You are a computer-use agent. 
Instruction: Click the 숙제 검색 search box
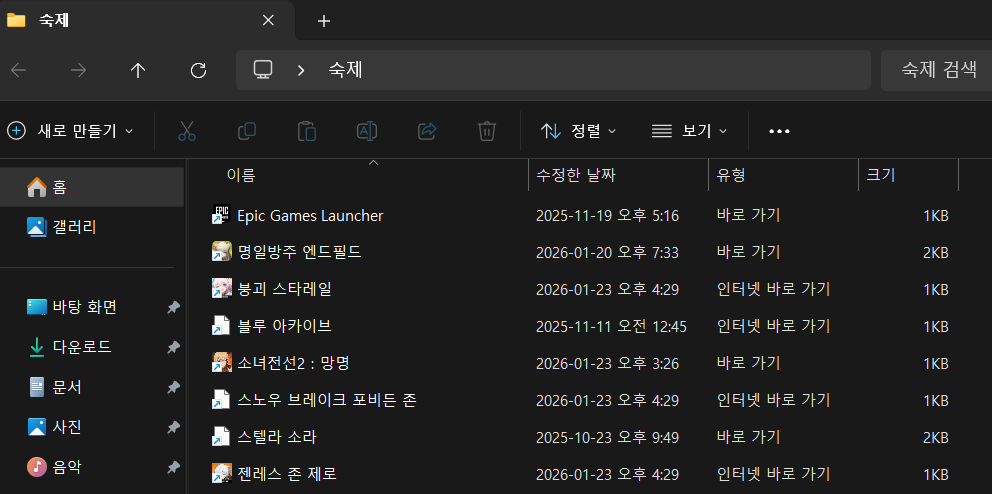pyautogui.click(x=936, y=70)
